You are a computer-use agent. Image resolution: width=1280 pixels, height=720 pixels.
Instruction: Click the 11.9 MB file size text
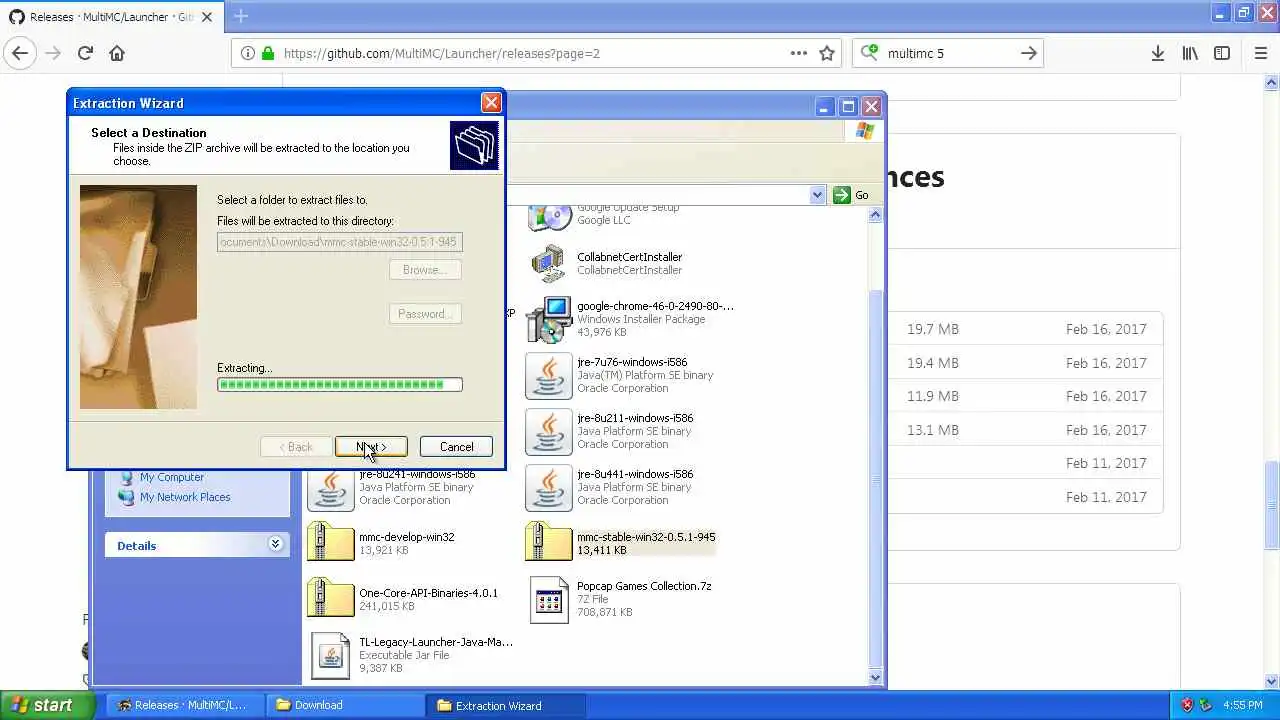point(933,396)
